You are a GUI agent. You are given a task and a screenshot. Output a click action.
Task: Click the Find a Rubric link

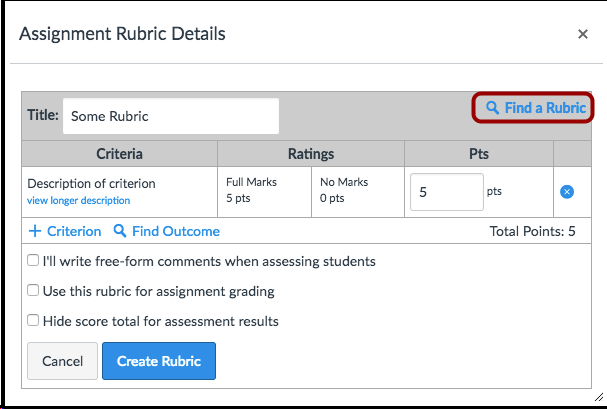point(535,108)
